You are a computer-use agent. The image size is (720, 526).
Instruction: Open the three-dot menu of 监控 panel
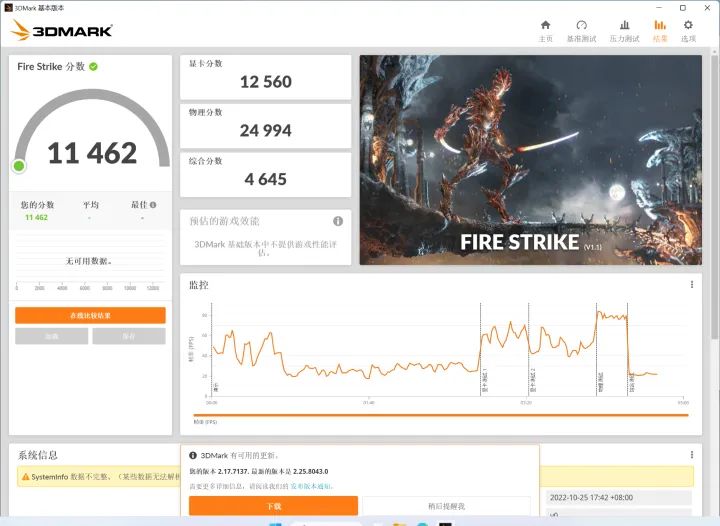pyautogui.click(x=692, y=285)
